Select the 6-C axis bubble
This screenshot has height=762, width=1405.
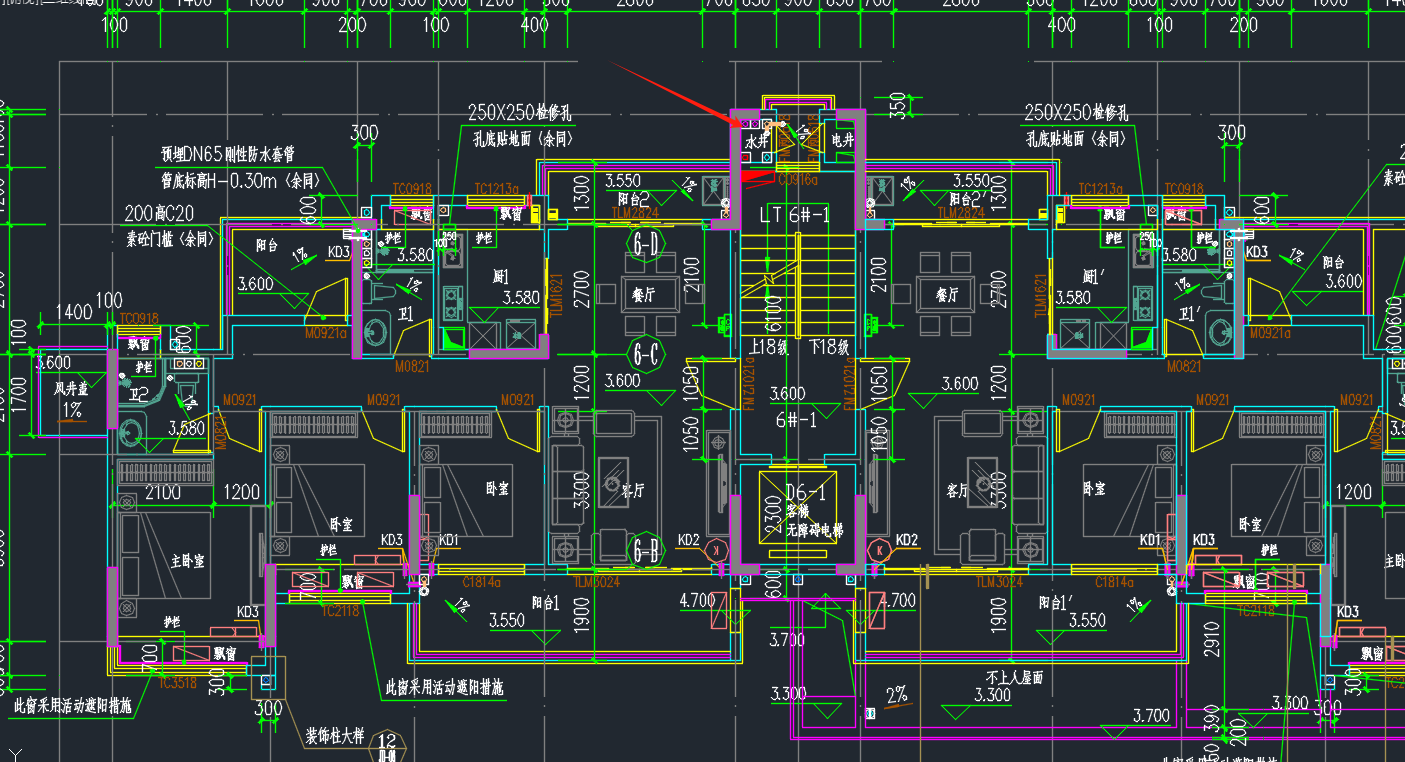645,353
